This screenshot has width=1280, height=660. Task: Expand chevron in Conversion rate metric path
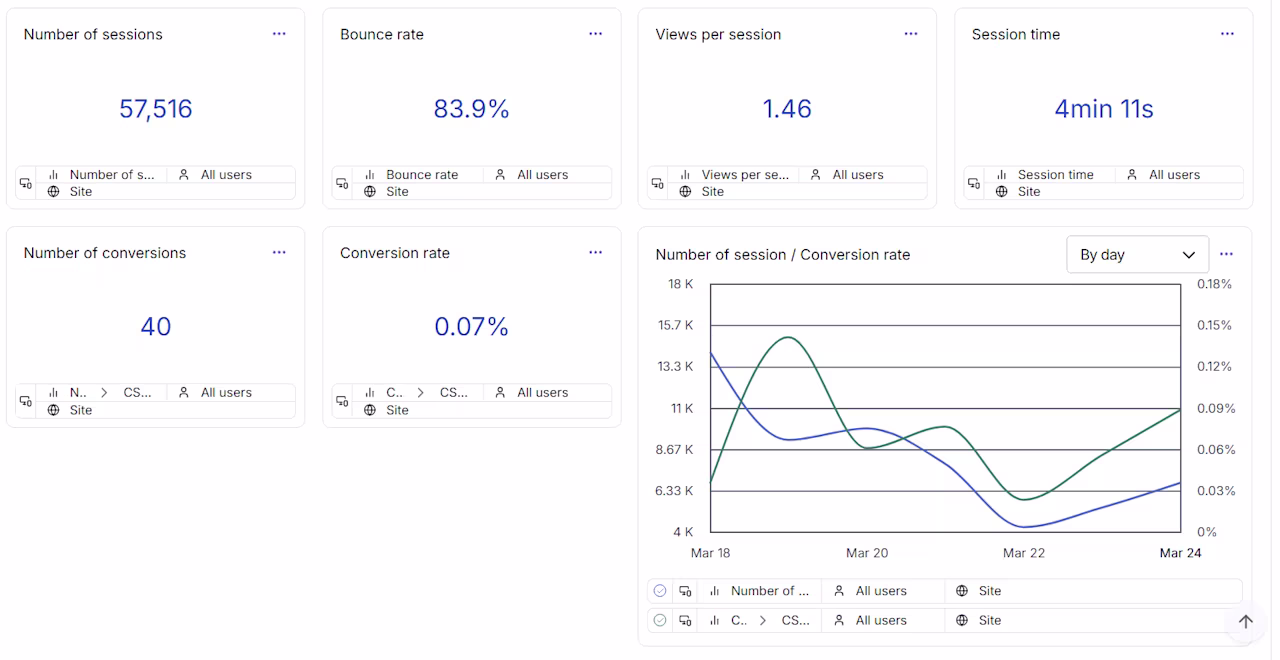click(x=420, y=393)
